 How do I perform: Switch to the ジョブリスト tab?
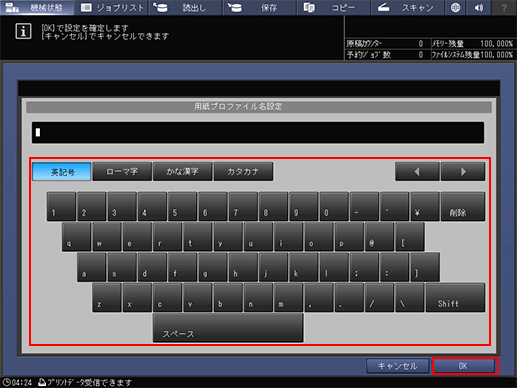tap(111, 7)
